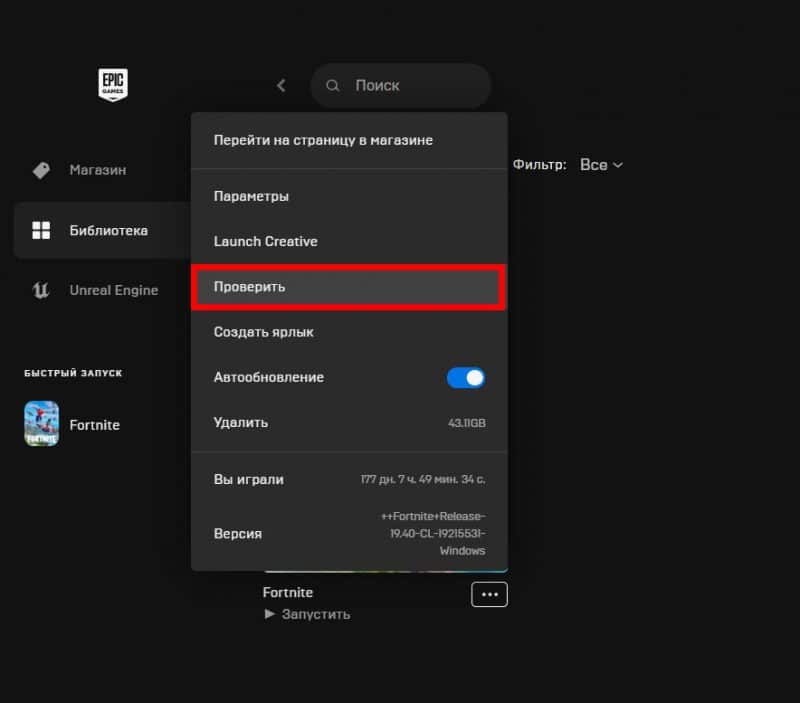Screen dimensions: 800x703
Task: Click the search magnifier icon
Action: pos(333,86)
